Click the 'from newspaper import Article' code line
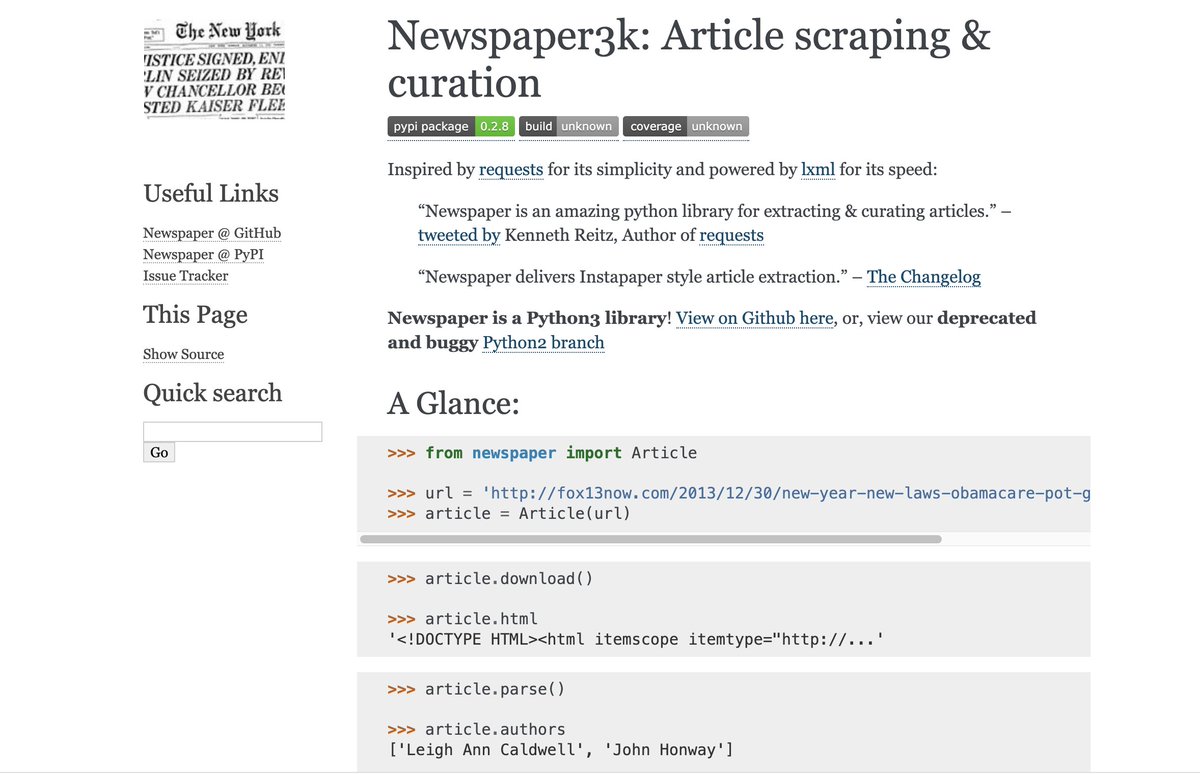Image resolution: width=1200 pixels, height=775 pixels. tap(542, 453)
